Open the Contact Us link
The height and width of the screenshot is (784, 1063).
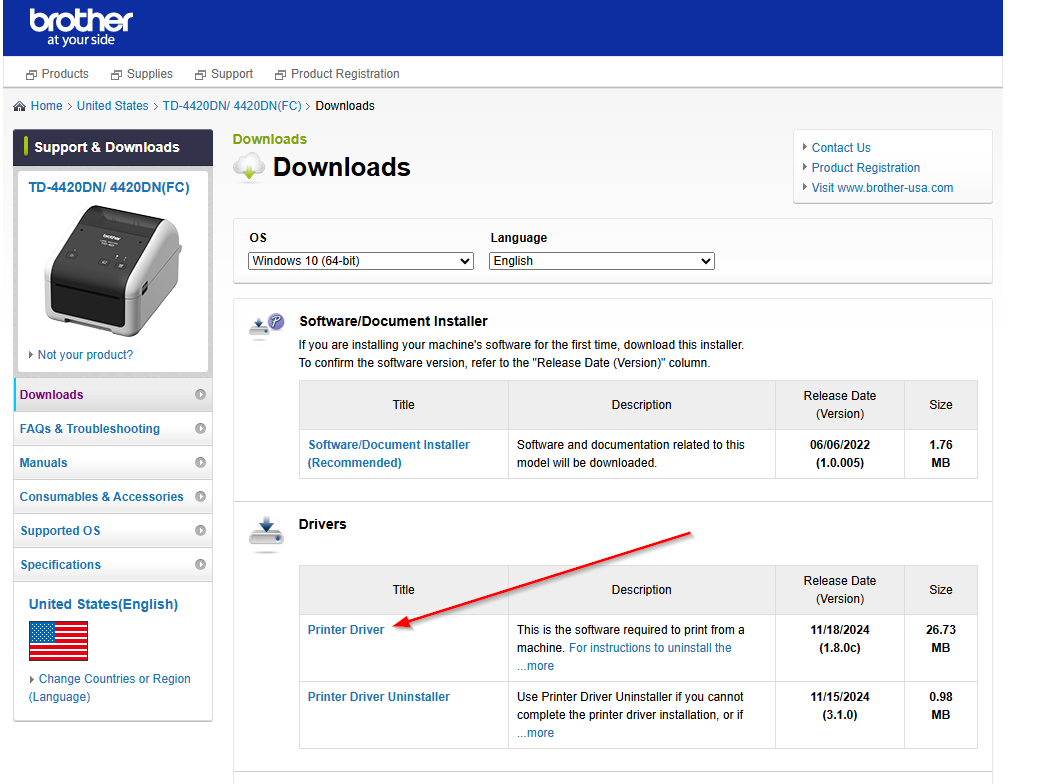click(x=841, y=148)
